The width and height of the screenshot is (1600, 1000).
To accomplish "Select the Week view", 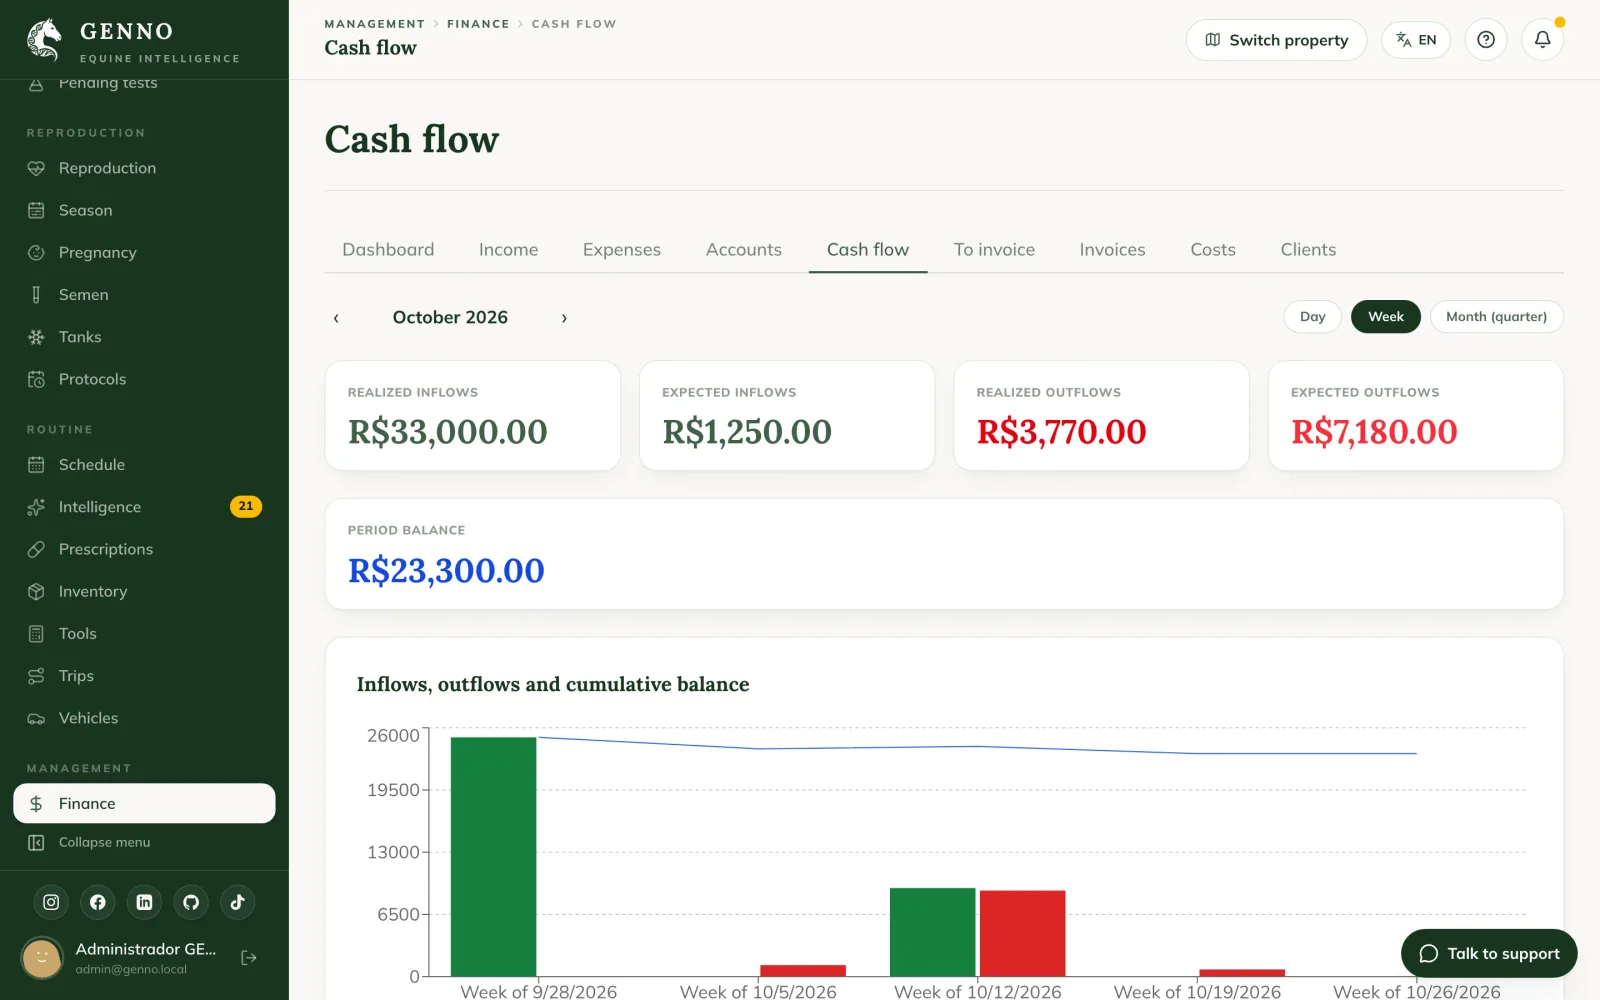I will 1386,317.
